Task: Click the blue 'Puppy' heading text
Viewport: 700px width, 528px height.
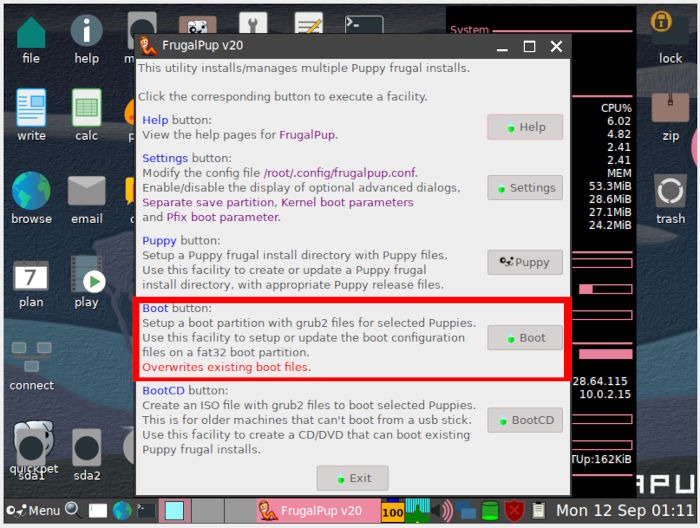Action: (159, 241)
